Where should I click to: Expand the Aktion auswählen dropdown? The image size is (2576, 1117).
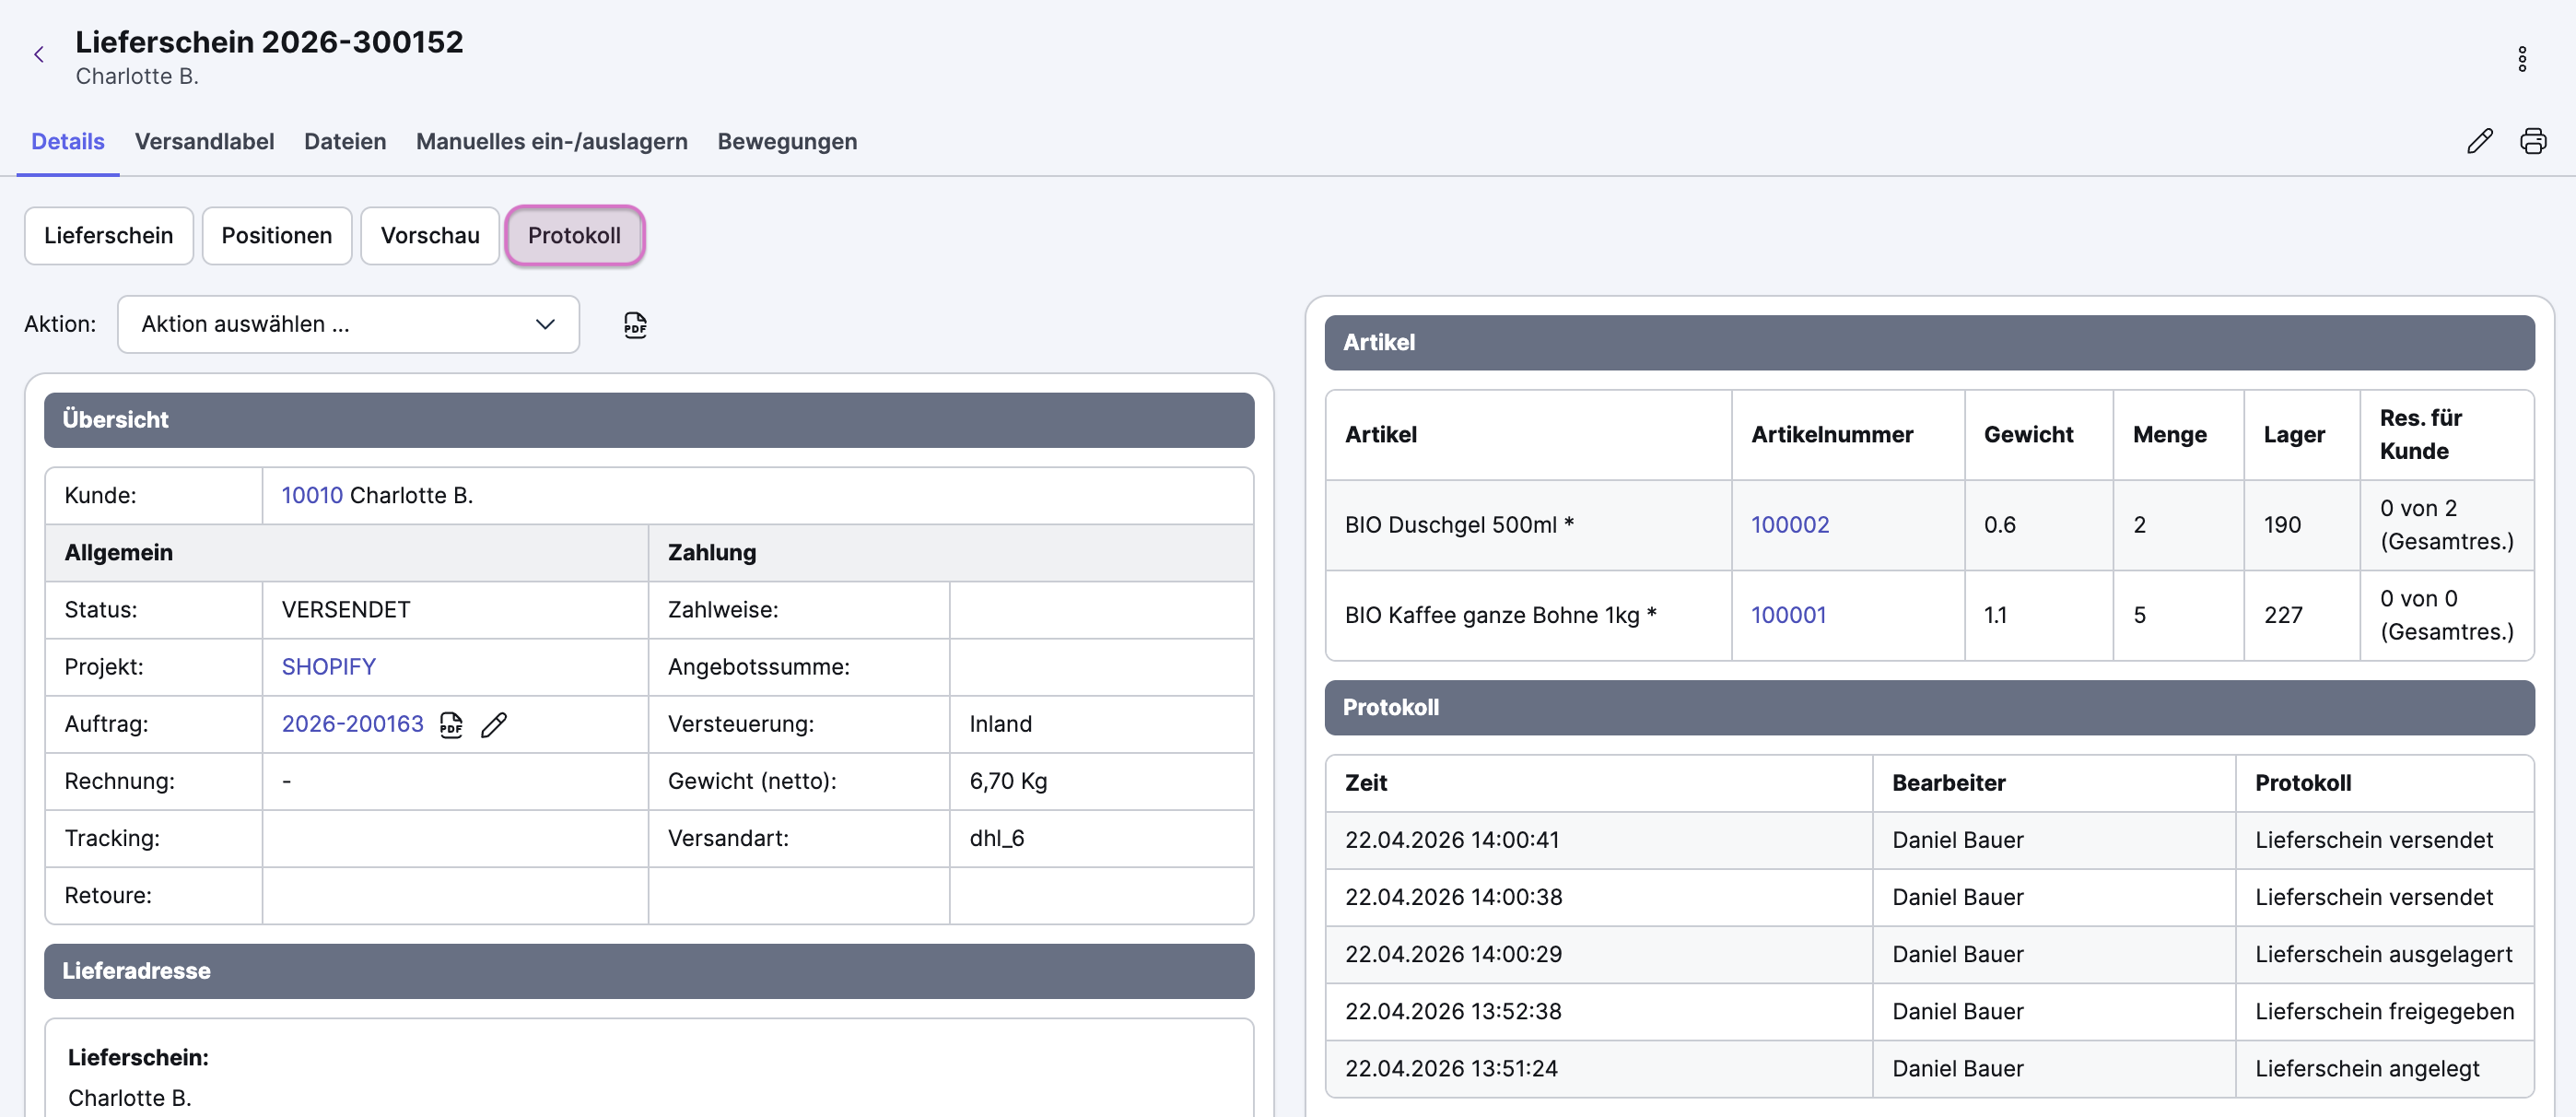click(x=348, y=324)
